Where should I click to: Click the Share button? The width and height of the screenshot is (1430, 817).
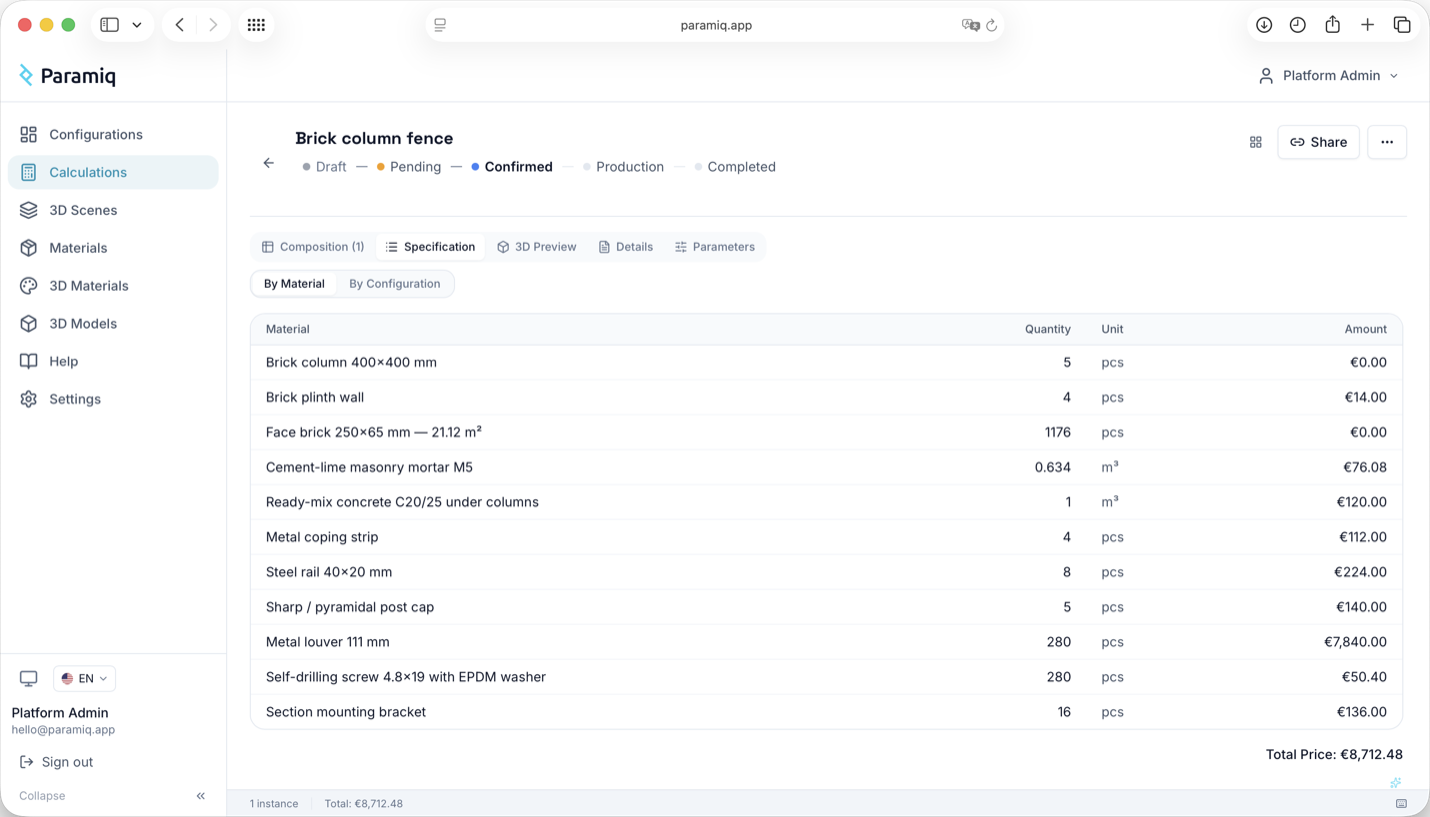click(x=1318, y=142)
